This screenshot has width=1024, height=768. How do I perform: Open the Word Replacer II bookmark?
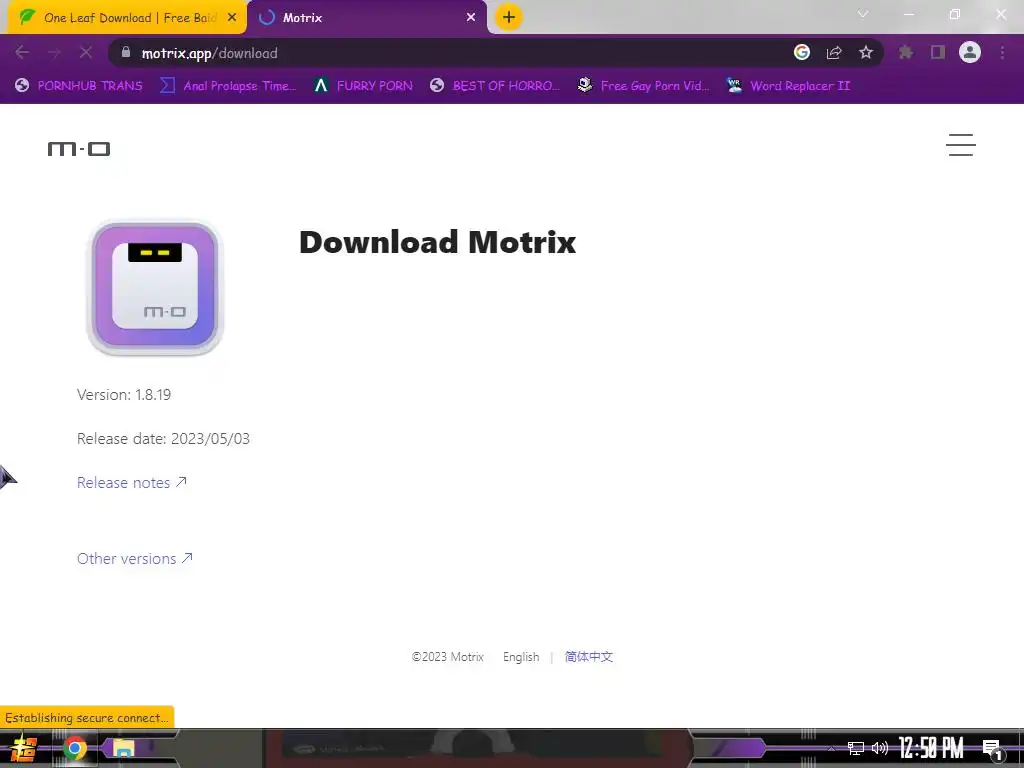tap(788, 86)
